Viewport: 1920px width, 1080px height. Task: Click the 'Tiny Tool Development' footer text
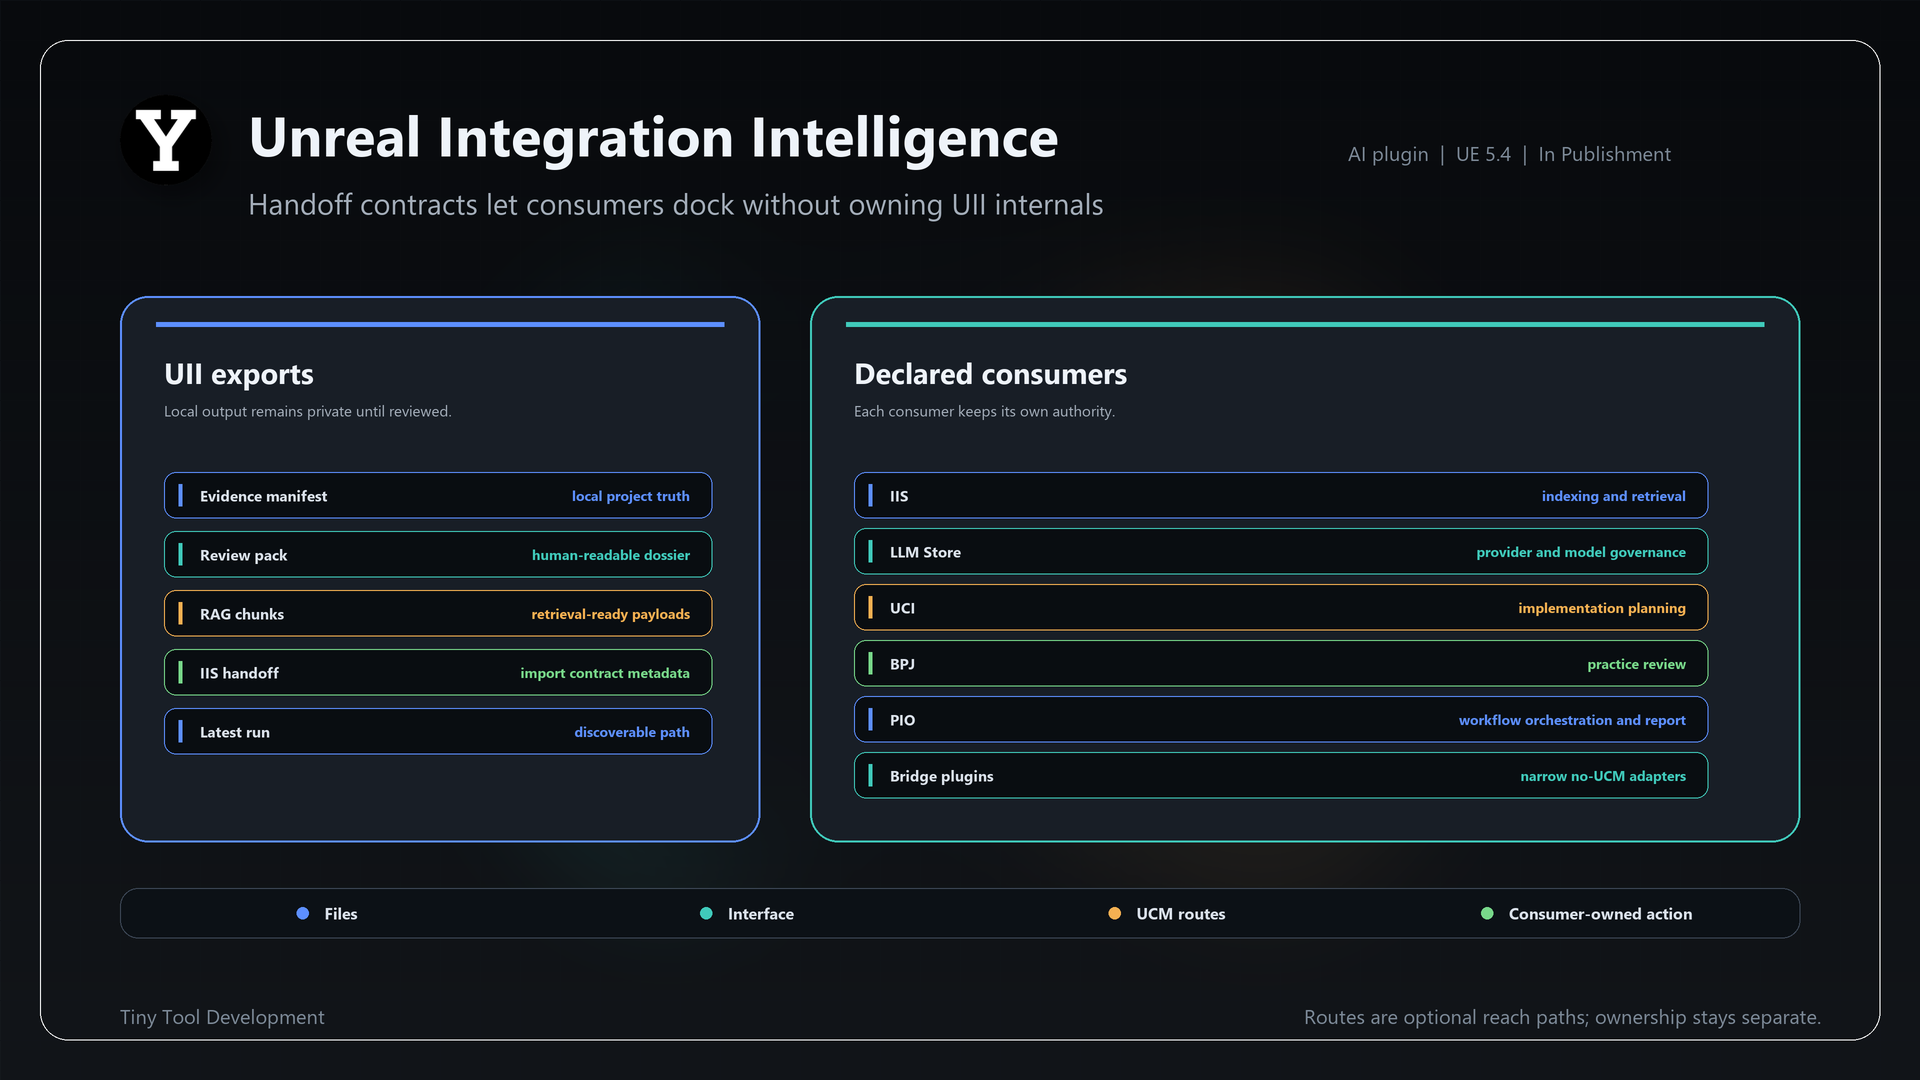coord(222,1017)
